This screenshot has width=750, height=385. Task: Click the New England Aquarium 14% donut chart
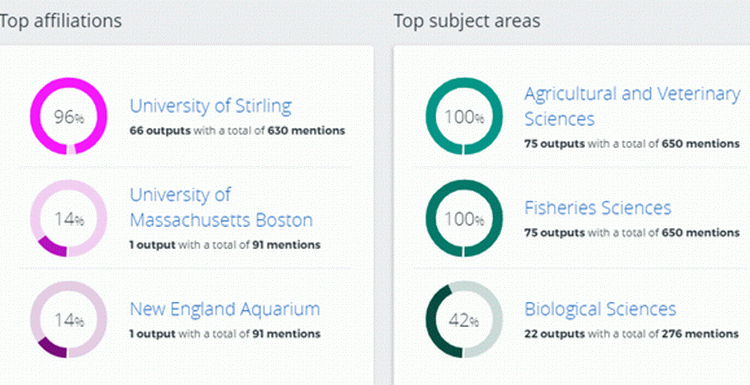pyautogui.click(x=68, y=319)
